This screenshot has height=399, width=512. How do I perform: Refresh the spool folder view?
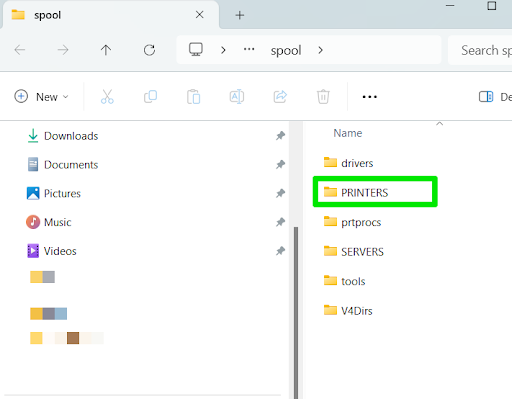(149, 50)
